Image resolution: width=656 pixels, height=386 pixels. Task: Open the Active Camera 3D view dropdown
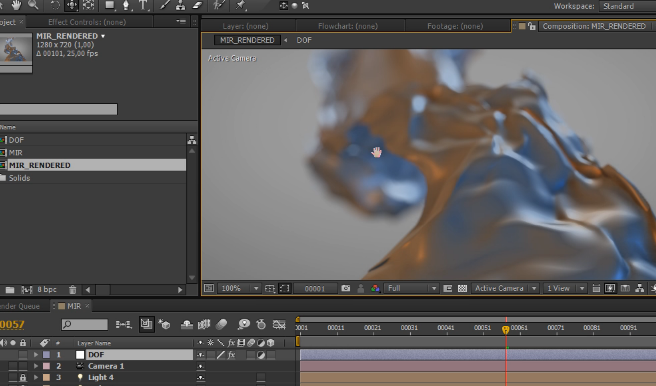(x=505, y=288)
